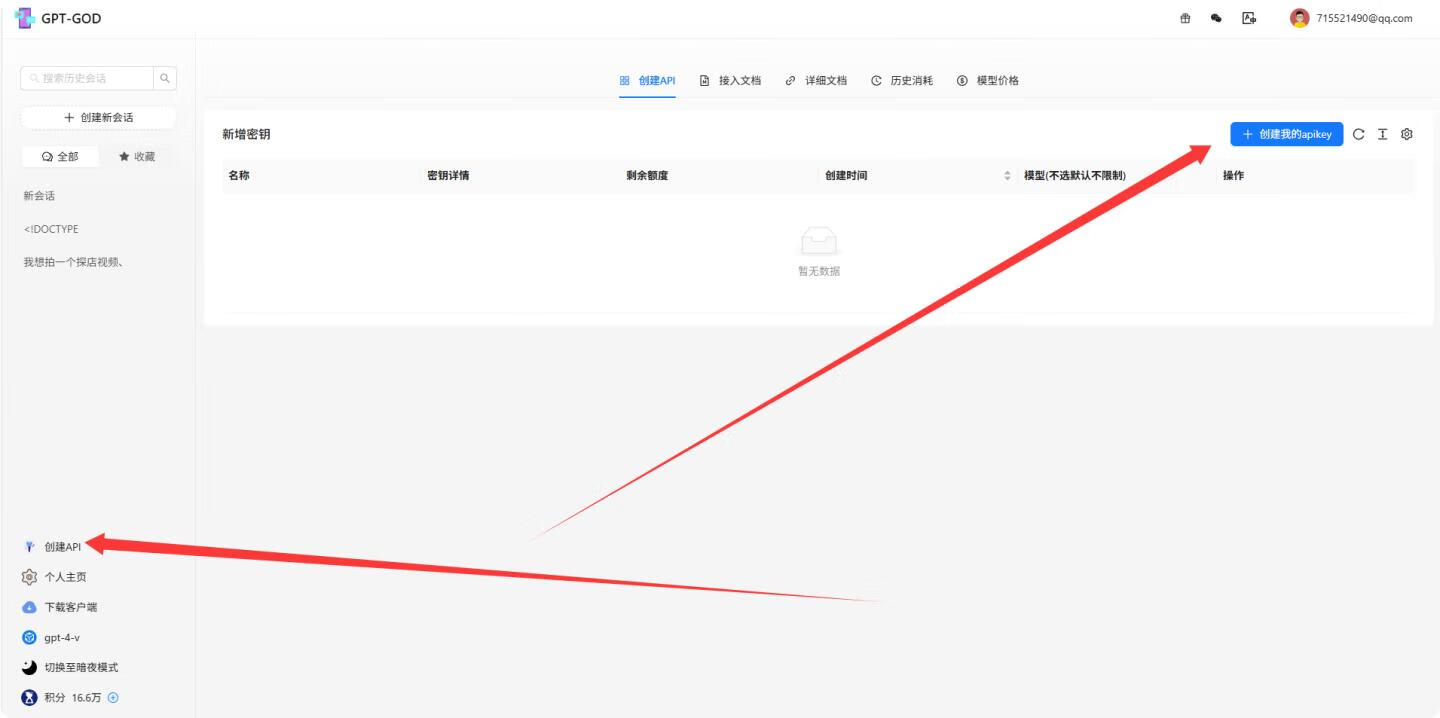Image resolution: width=1440 pixels, height=718 pixels.
Task: Switch to the 创建API top tab
Action: (648, 80)
